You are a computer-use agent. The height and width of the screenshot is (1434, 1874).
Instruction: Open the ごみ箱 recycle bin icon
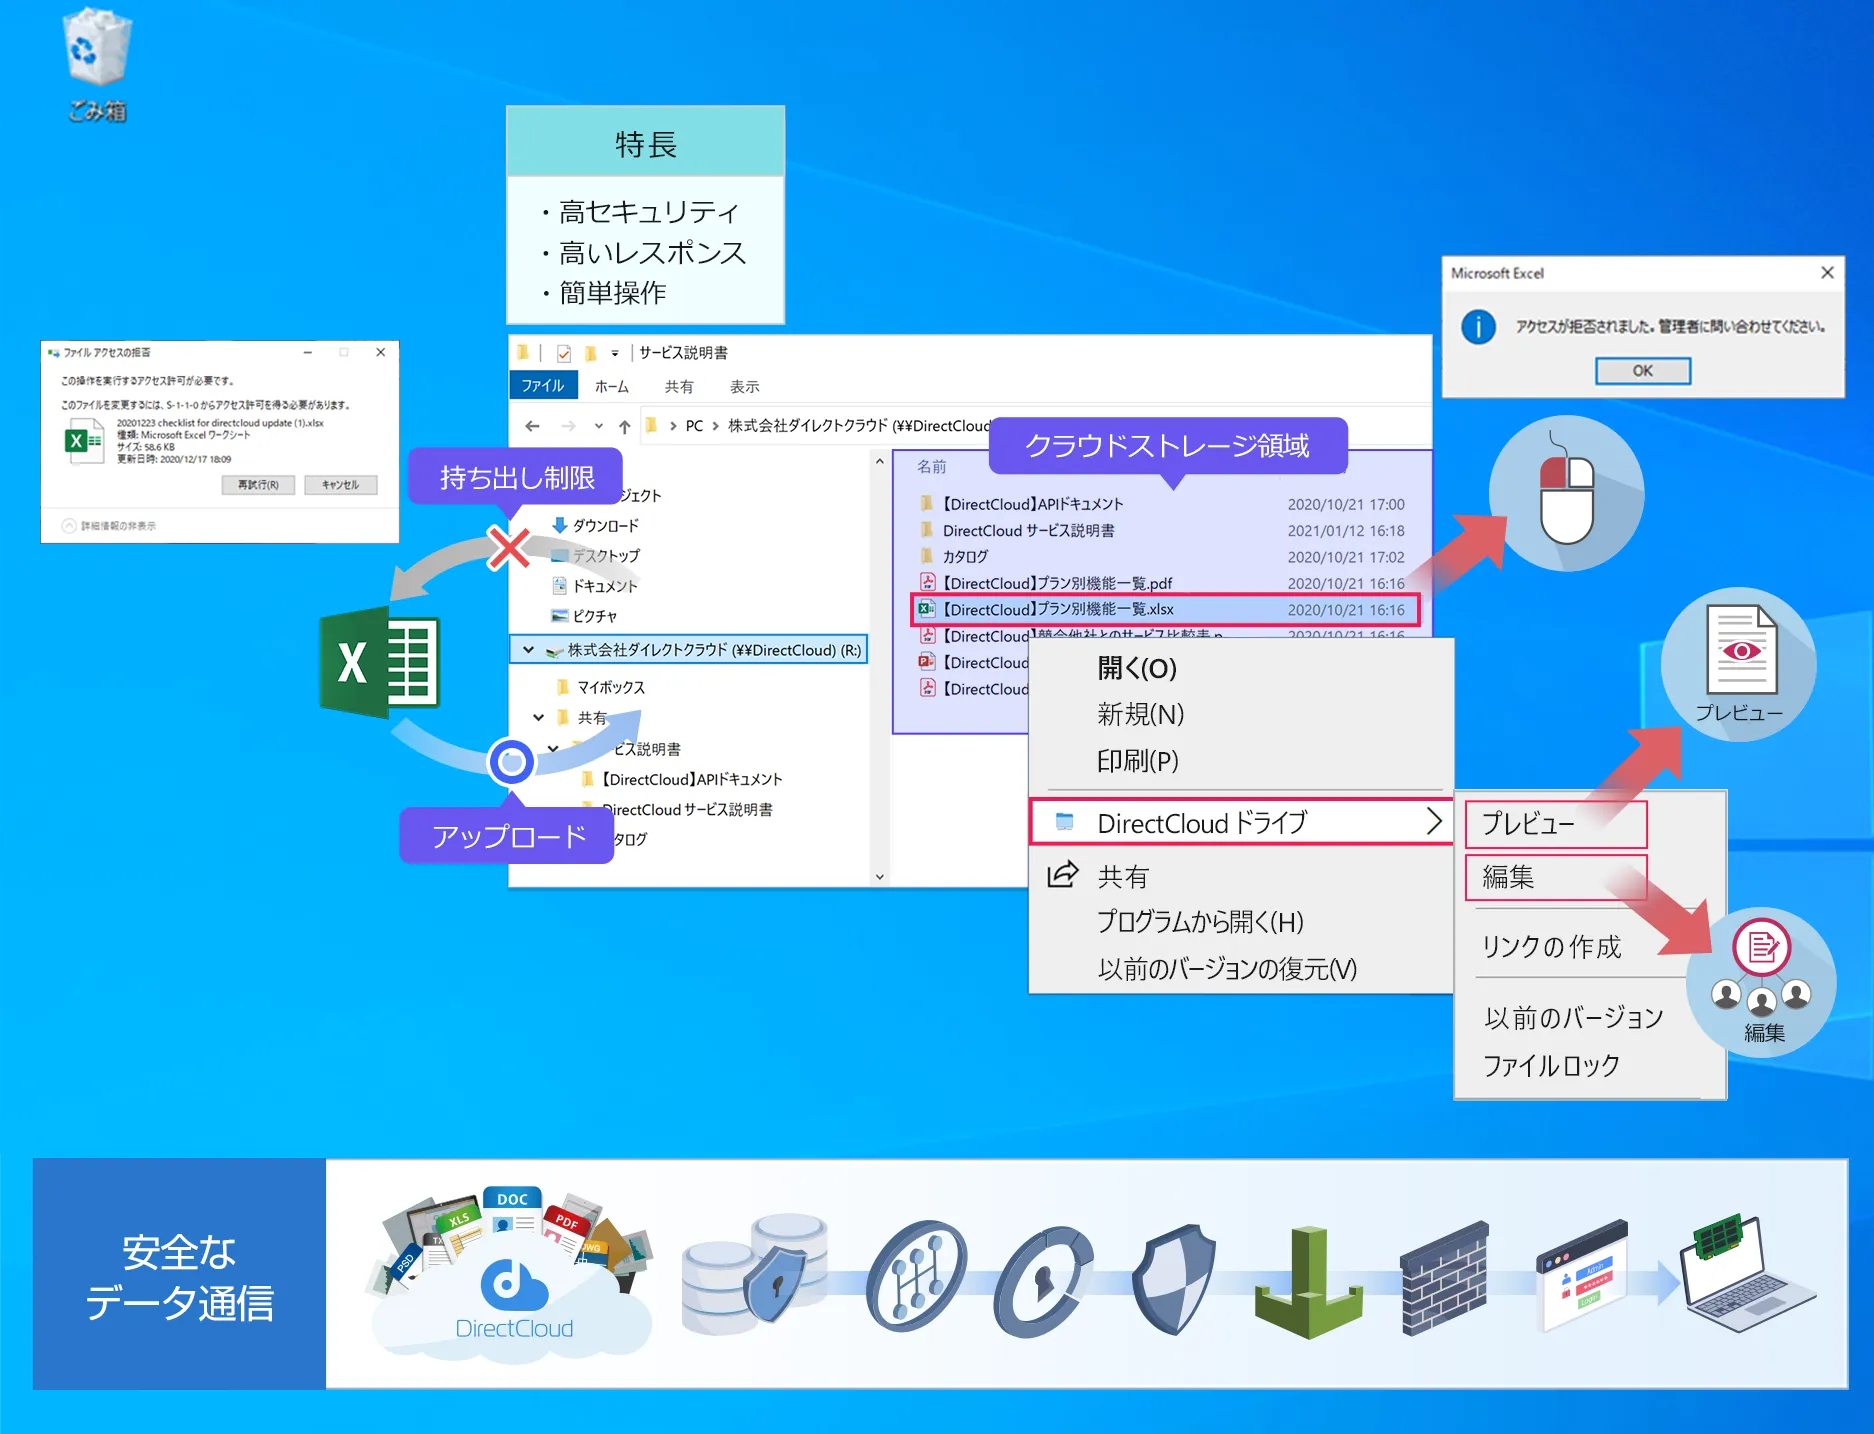(x=97, y=66)
